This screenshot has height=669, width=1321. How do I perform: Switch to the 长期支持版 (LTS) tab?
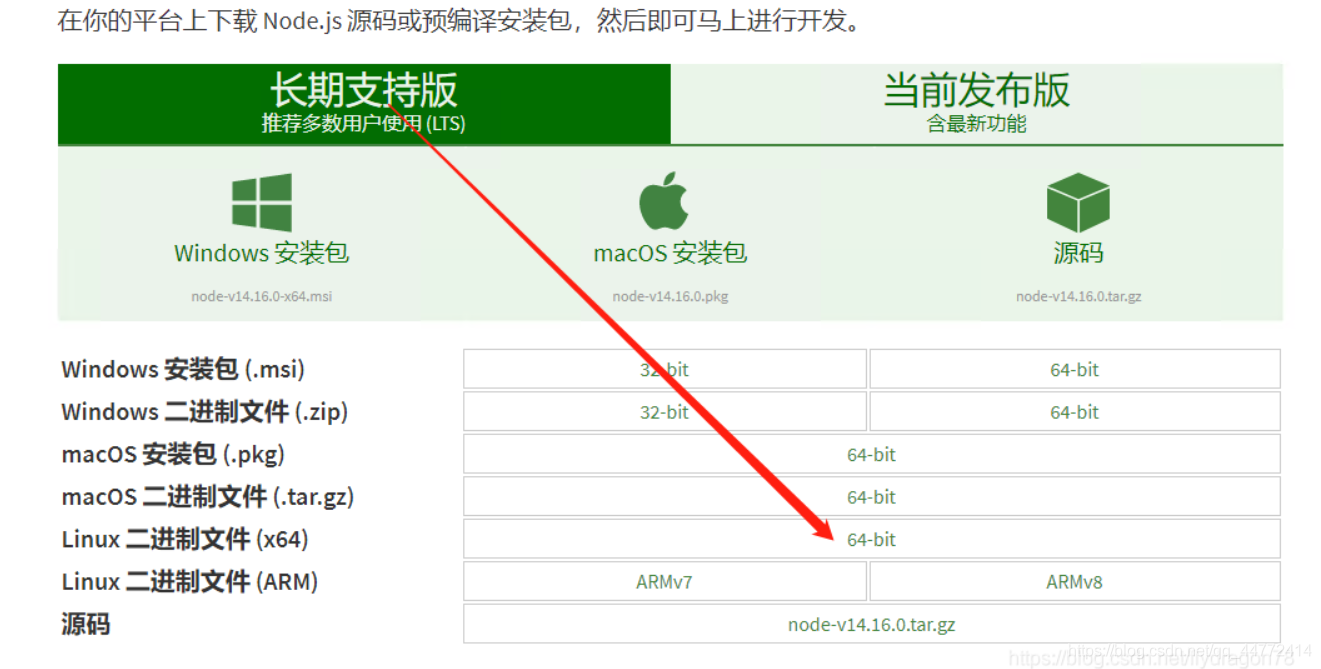point(364,104)
